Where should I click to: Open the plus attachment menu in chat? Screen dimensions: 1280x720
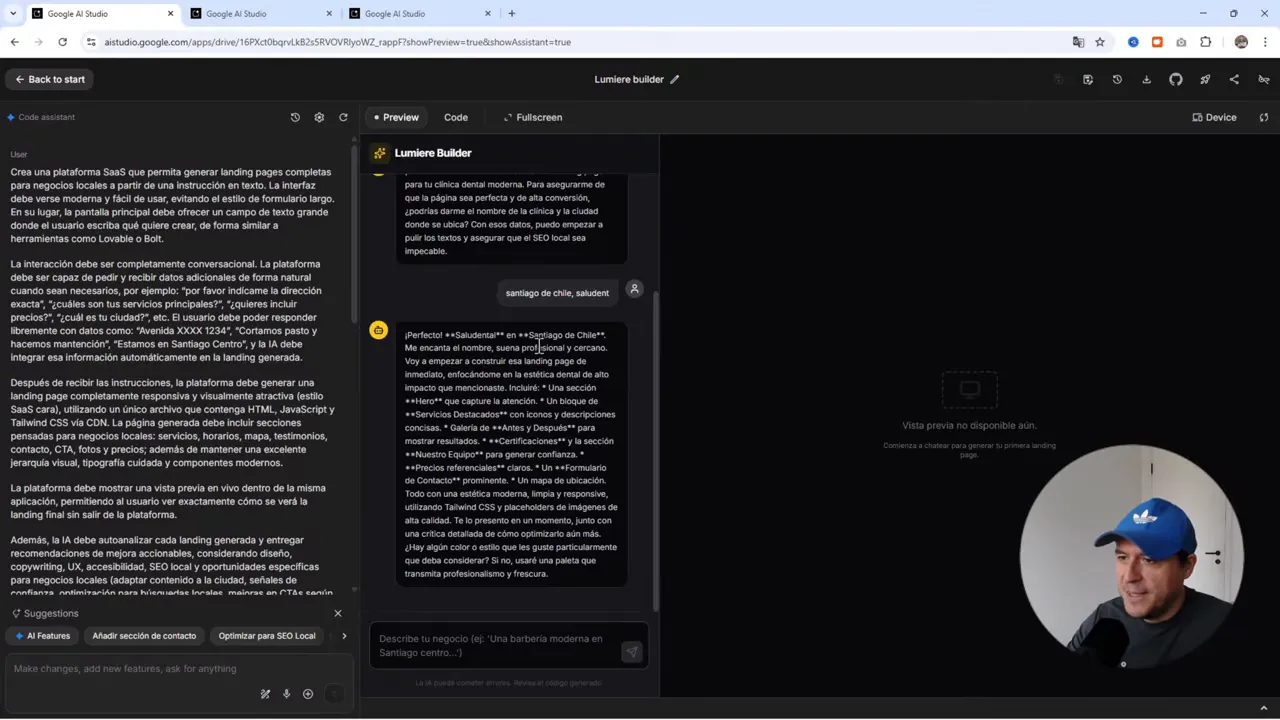pyautogui.click(x=307, y=694)
